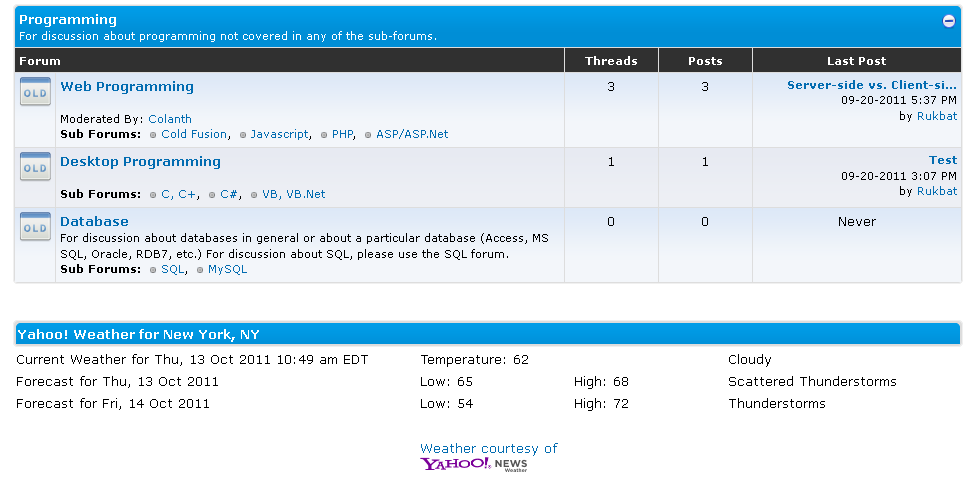Open last post 'Server-side vs. Client-si...'

871,86
